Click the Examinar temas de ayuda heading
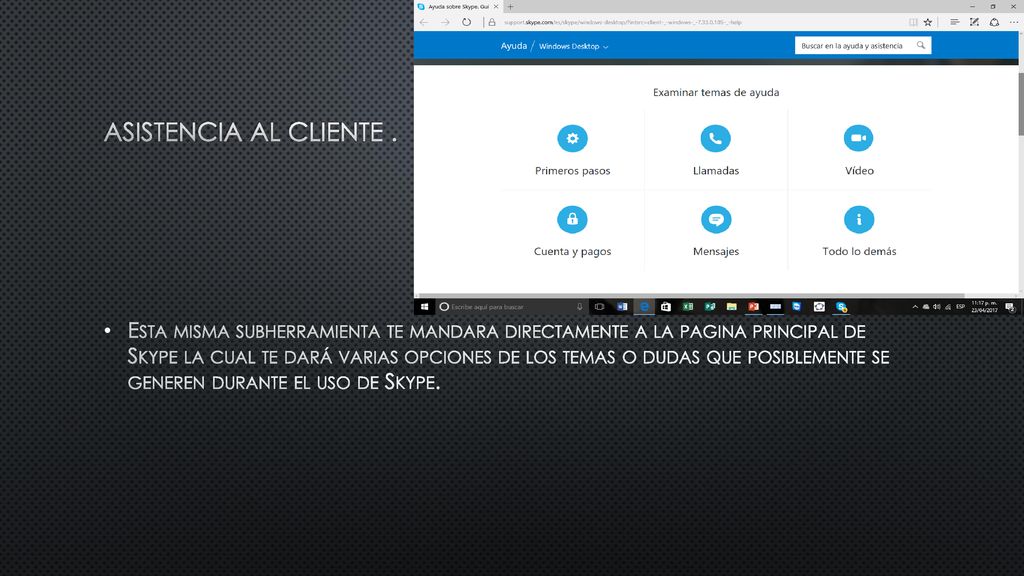The width and height of the screenshot is (1024, 576). (x=716, y=92)
